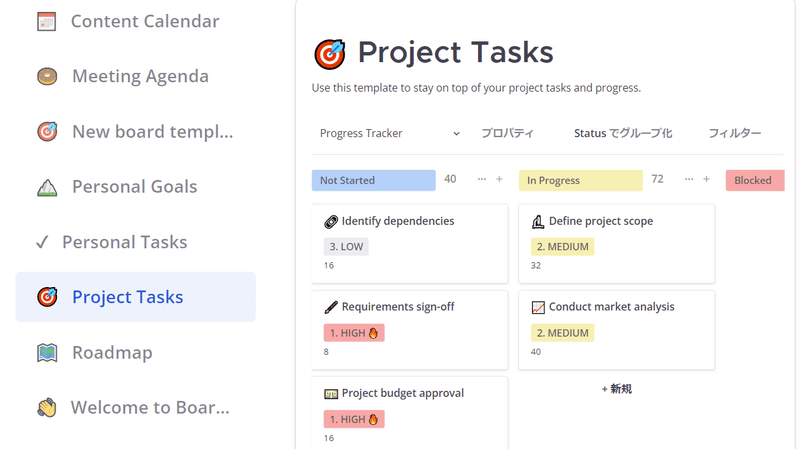Open the Define project scope card
This screenshot has height=449, width=800.
click(x=616, y=243)
